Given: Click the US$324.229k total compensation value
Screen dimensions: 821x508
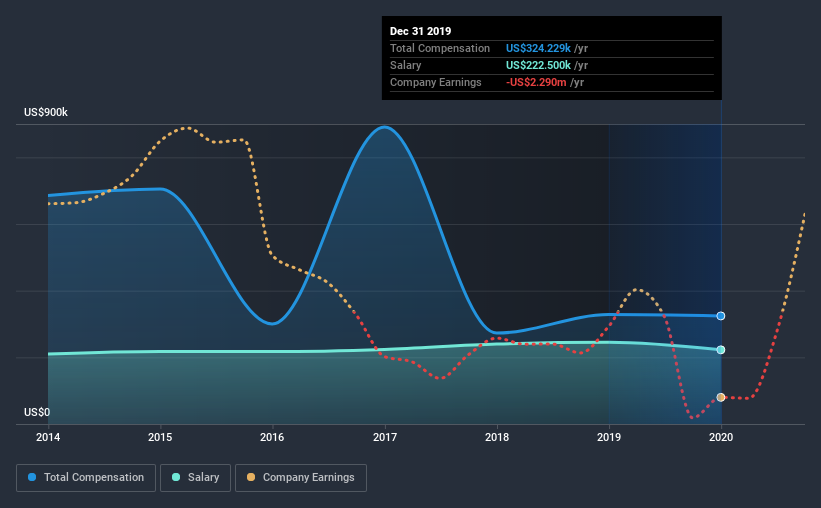Looking at the screenshot, I should (x=538, y=49).
